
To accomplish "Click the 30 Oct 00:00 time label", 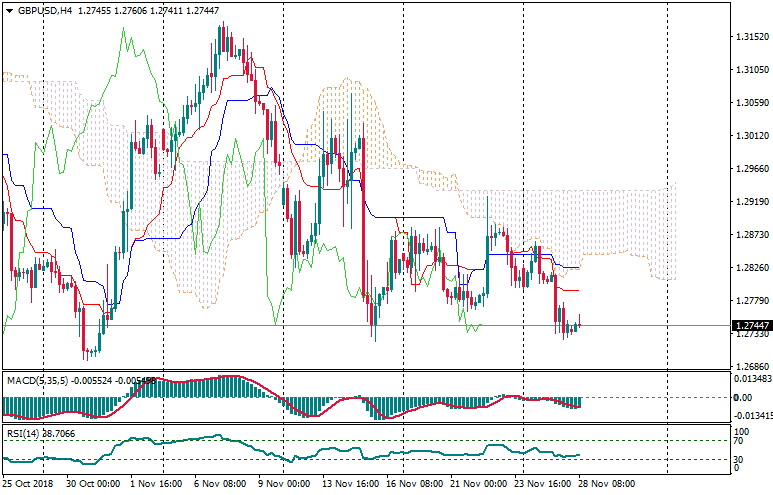I will tap(91, 483).
